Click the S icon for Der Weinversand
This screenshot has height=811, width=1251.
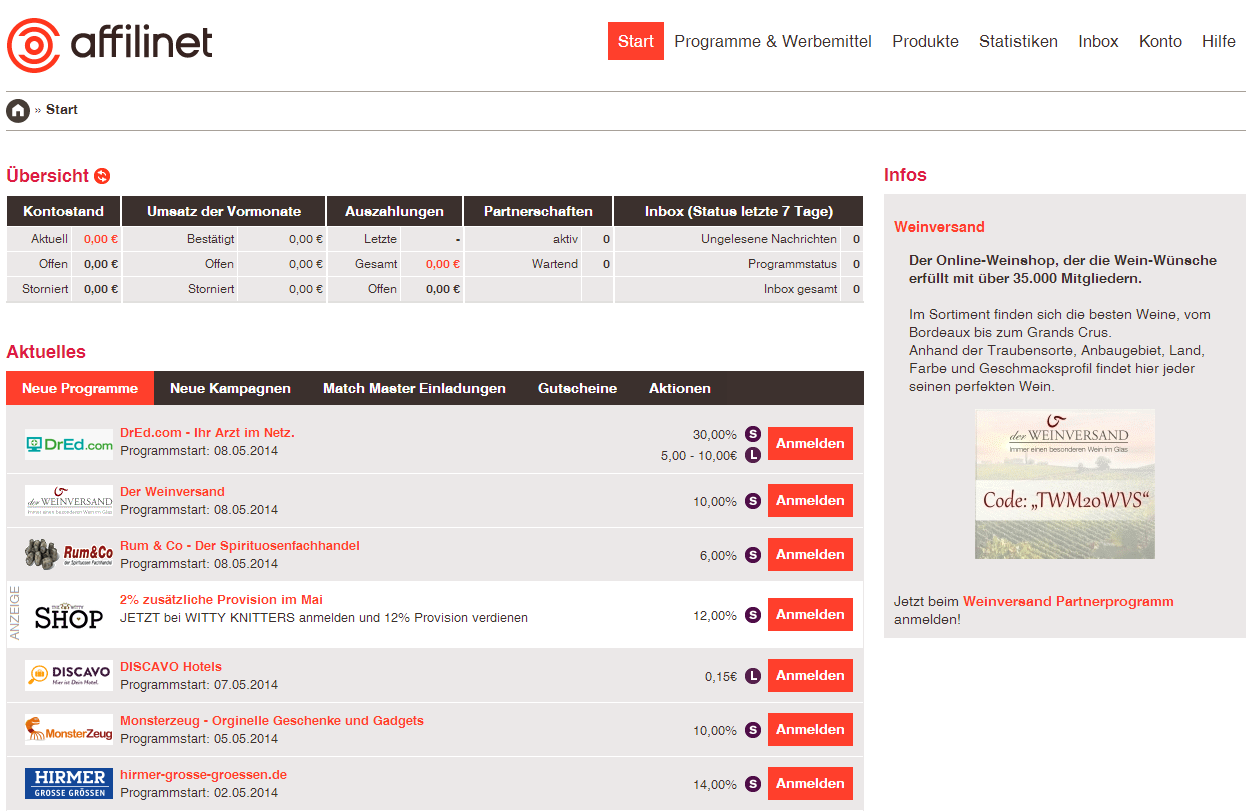point(753,501)
